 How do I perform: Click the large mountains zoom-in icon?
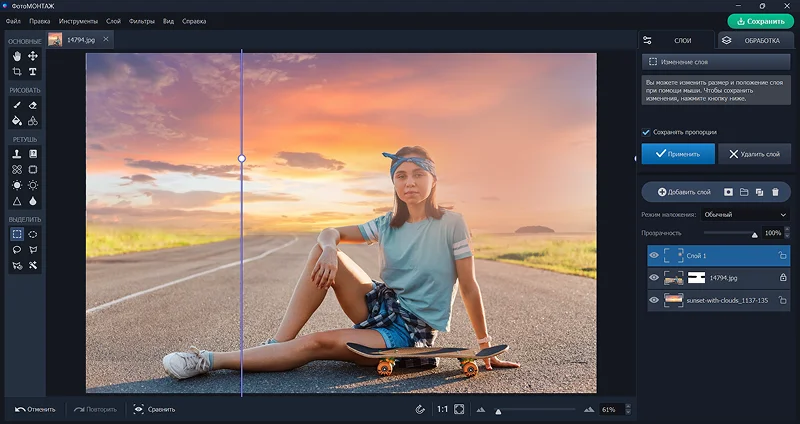(589, 409)
